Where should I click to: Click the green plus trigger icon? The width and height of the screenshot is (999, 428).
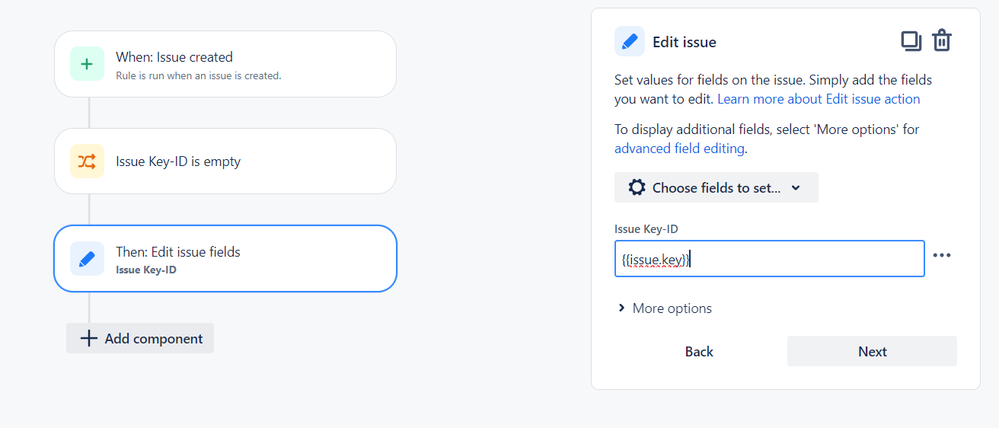(87, 64)
